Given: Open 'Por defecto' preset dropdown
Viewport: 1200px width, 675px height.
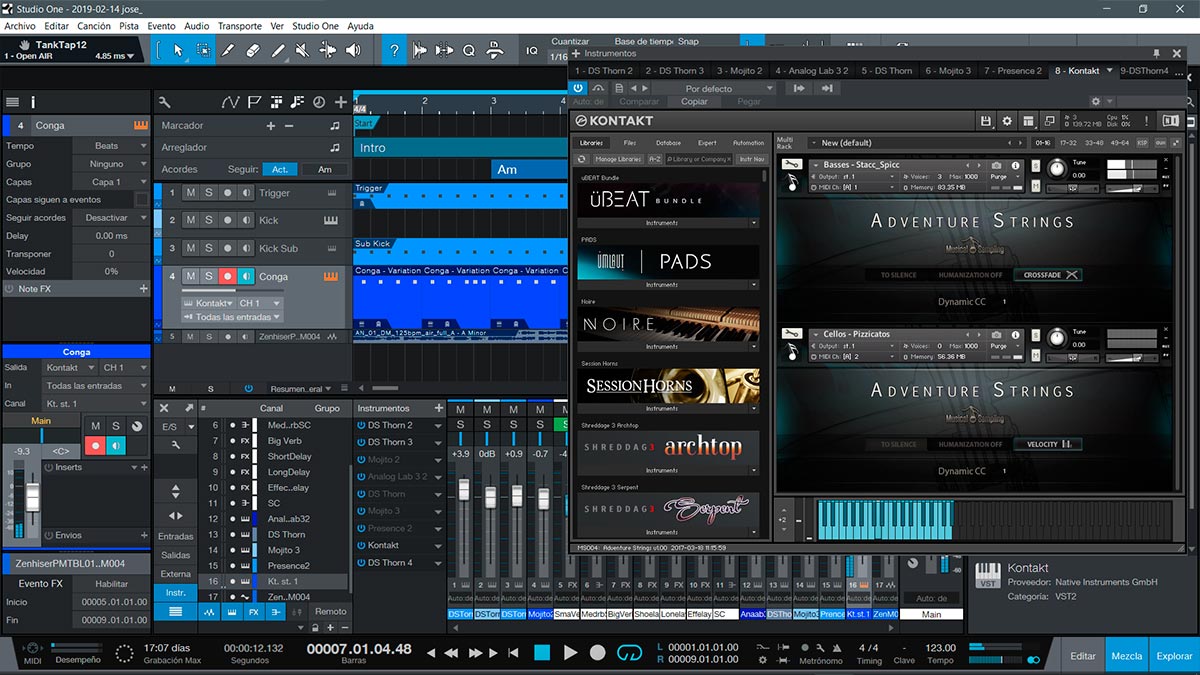Looking at the screenshot, I should (712, 88).
